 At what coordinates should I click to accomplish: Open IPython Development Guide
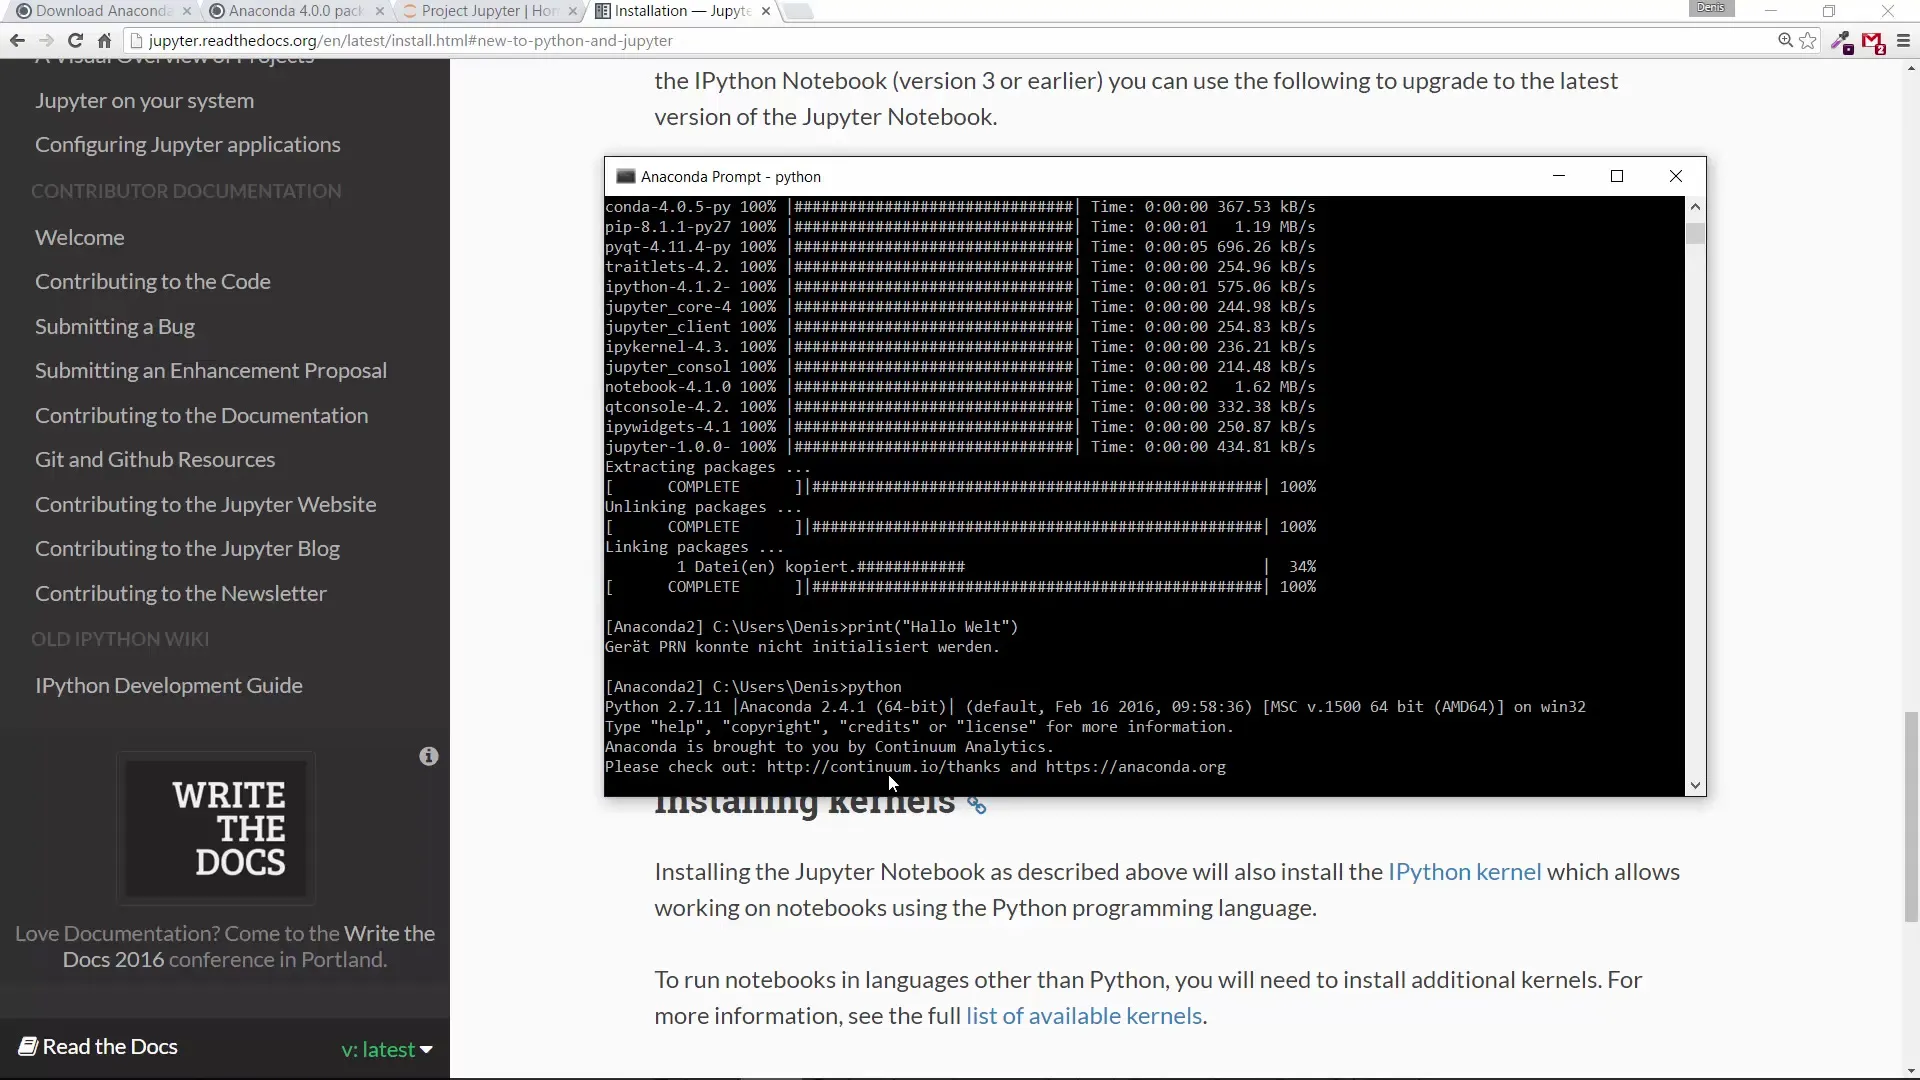click(x=169, y=686)
